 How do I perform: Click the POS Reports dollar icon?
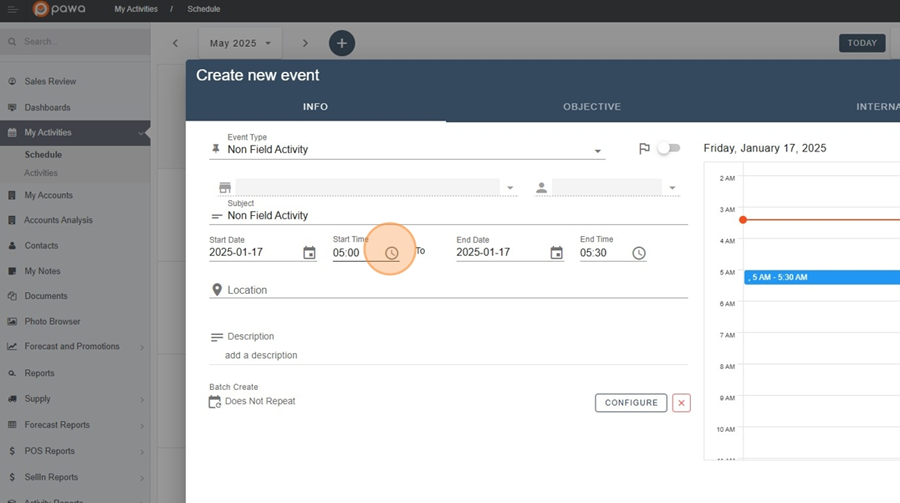(x=12, y=451)
